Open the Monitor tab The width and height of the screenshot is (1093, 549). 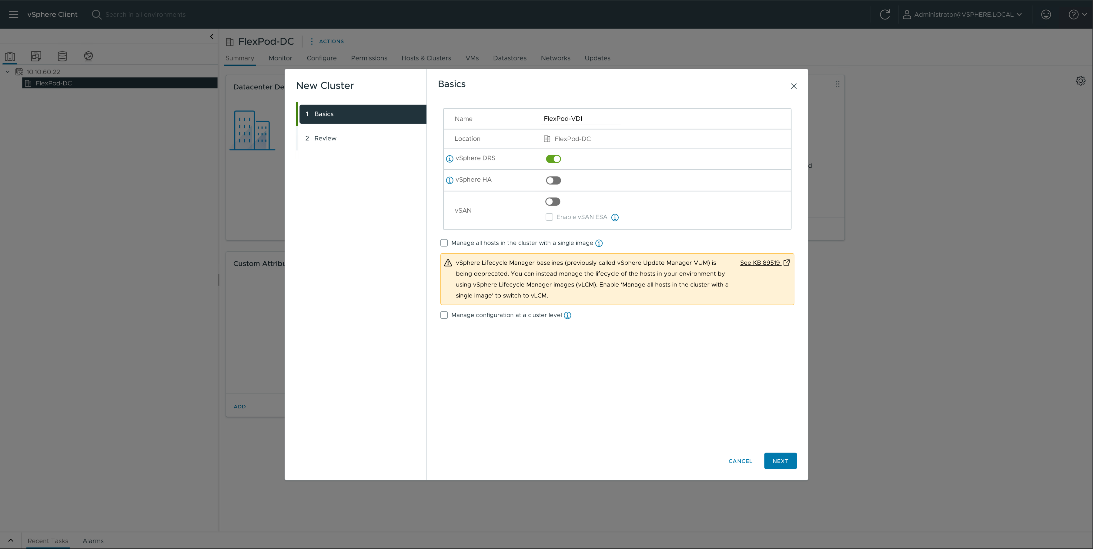[280, 58]
